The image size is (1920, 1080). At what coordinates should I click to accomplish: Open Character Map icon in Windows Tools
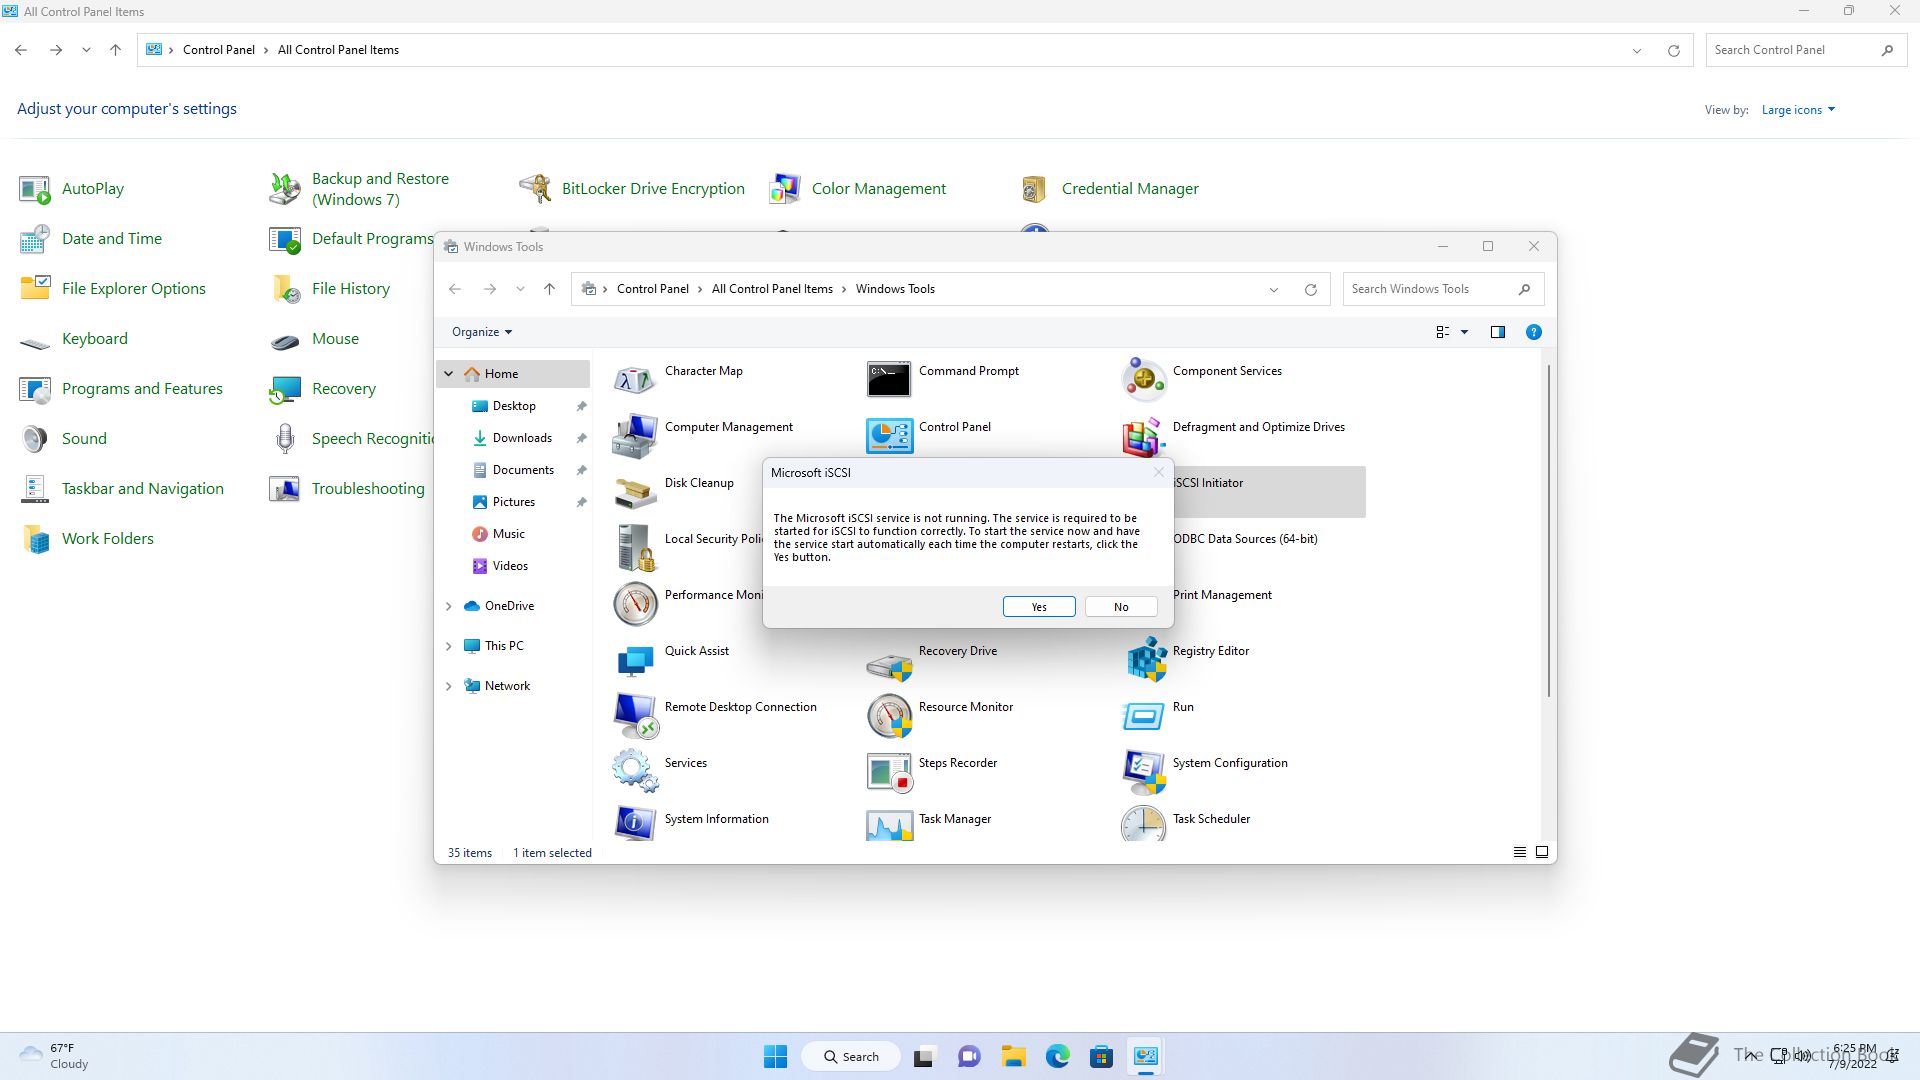pos(635,379)
